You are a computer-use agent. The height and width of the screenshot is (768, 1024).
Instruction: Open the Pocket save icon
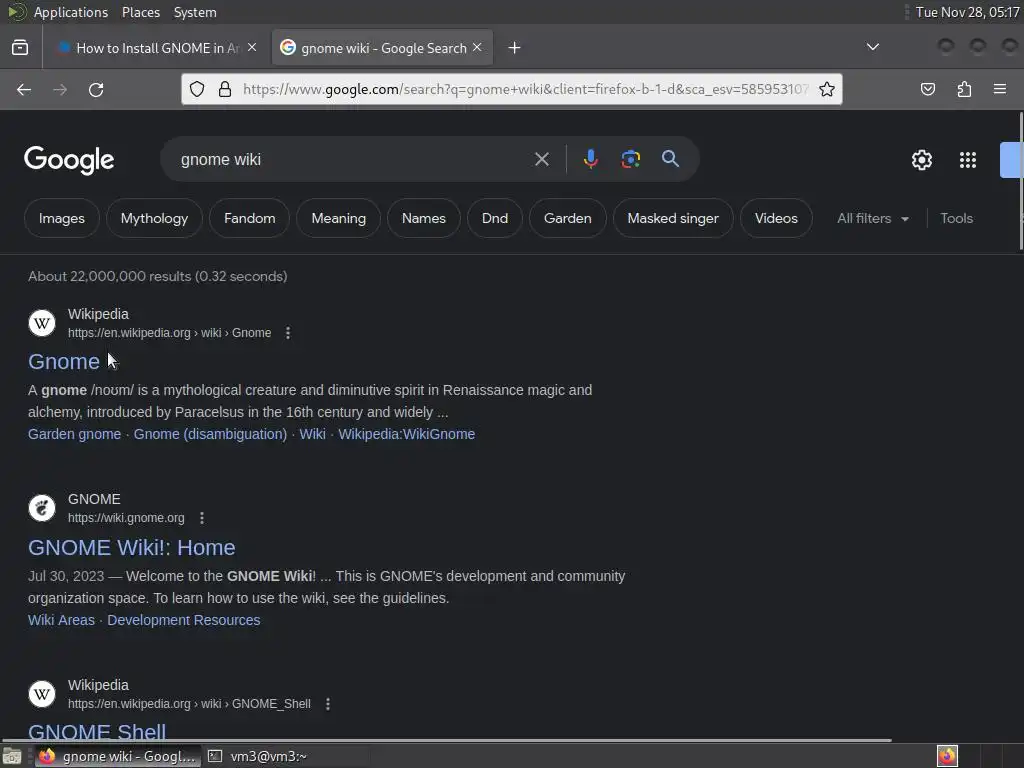click(x=927, y=89)
